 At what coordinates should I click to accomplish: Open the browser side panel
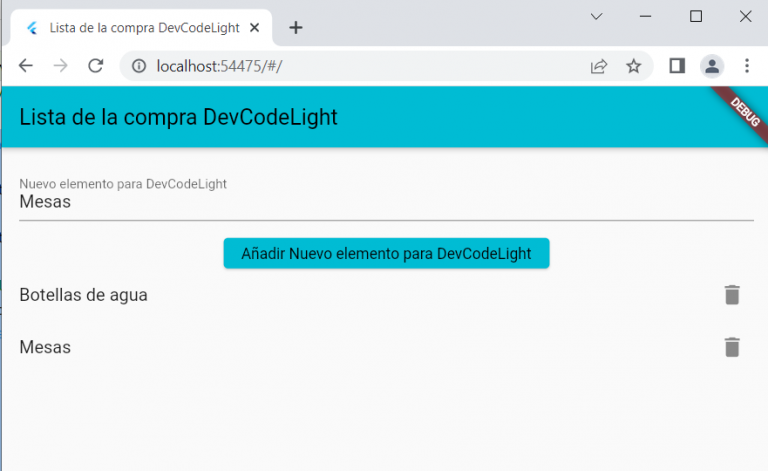(x=677, y=66)
